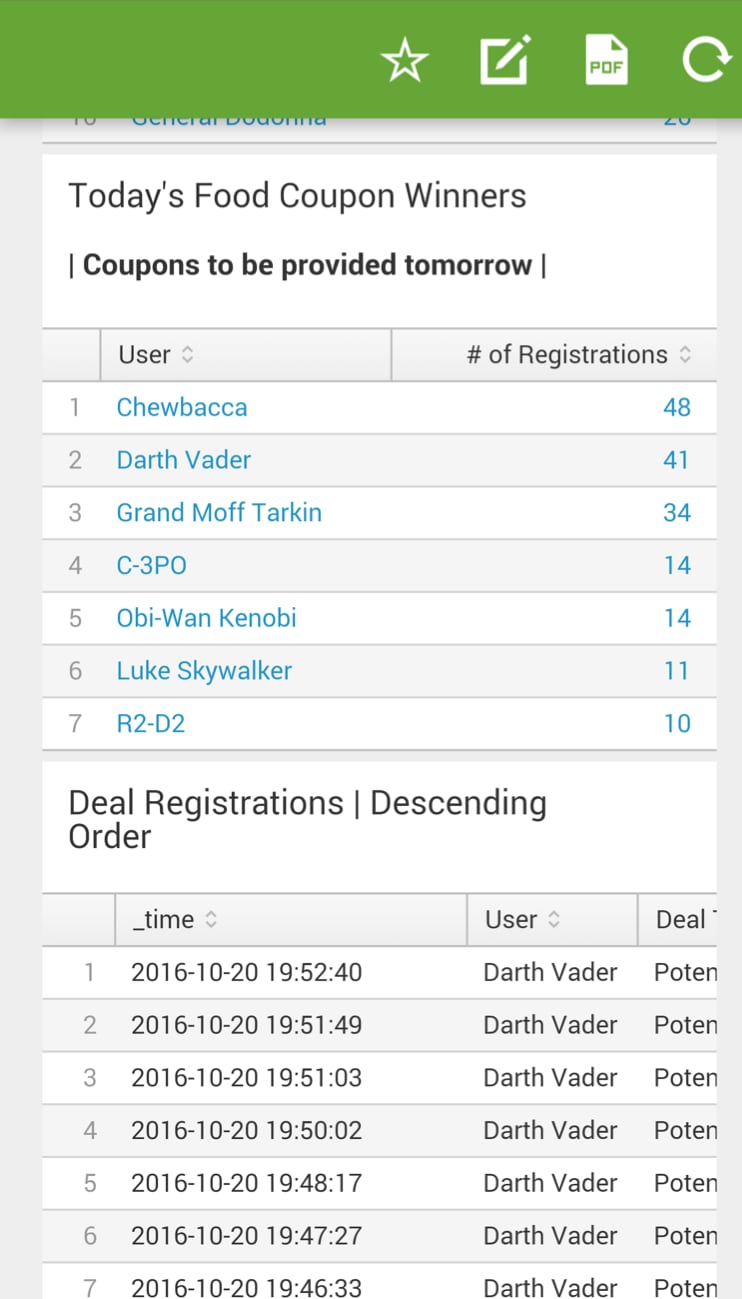Select row with time 19:48:17
742x1299 pixels.
click(x=379, y=1184)
